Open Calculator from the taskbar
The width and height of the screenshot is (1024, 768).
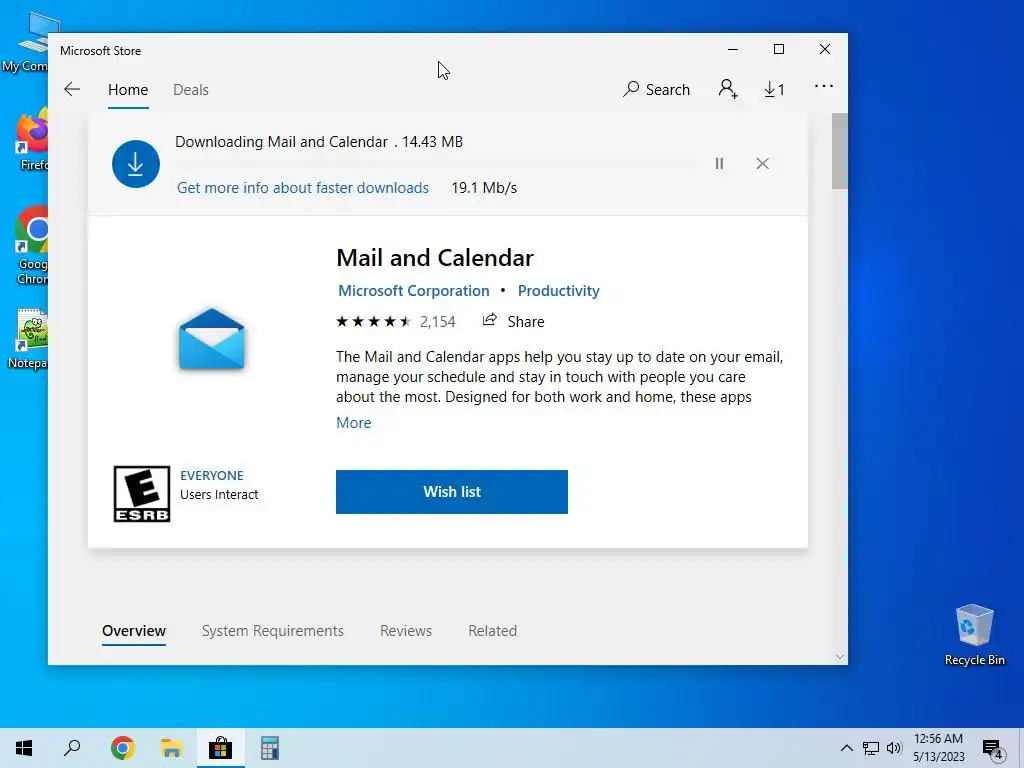tap(270, 748)
